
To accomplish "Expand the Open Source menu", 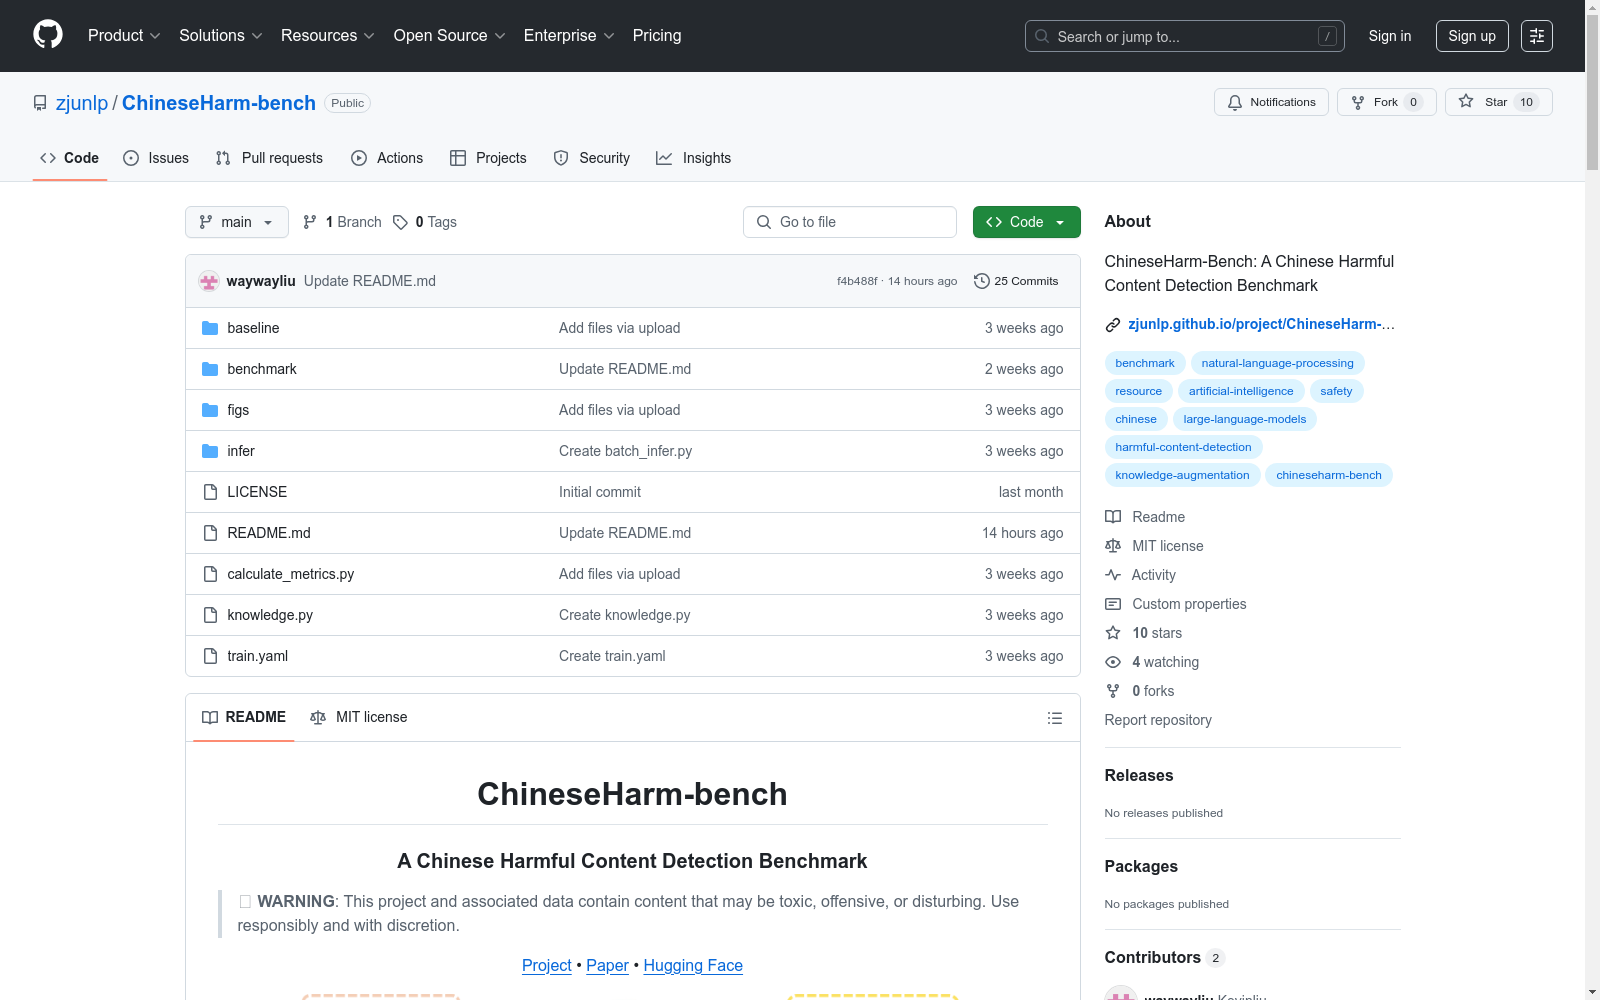I will click(450, 36).
